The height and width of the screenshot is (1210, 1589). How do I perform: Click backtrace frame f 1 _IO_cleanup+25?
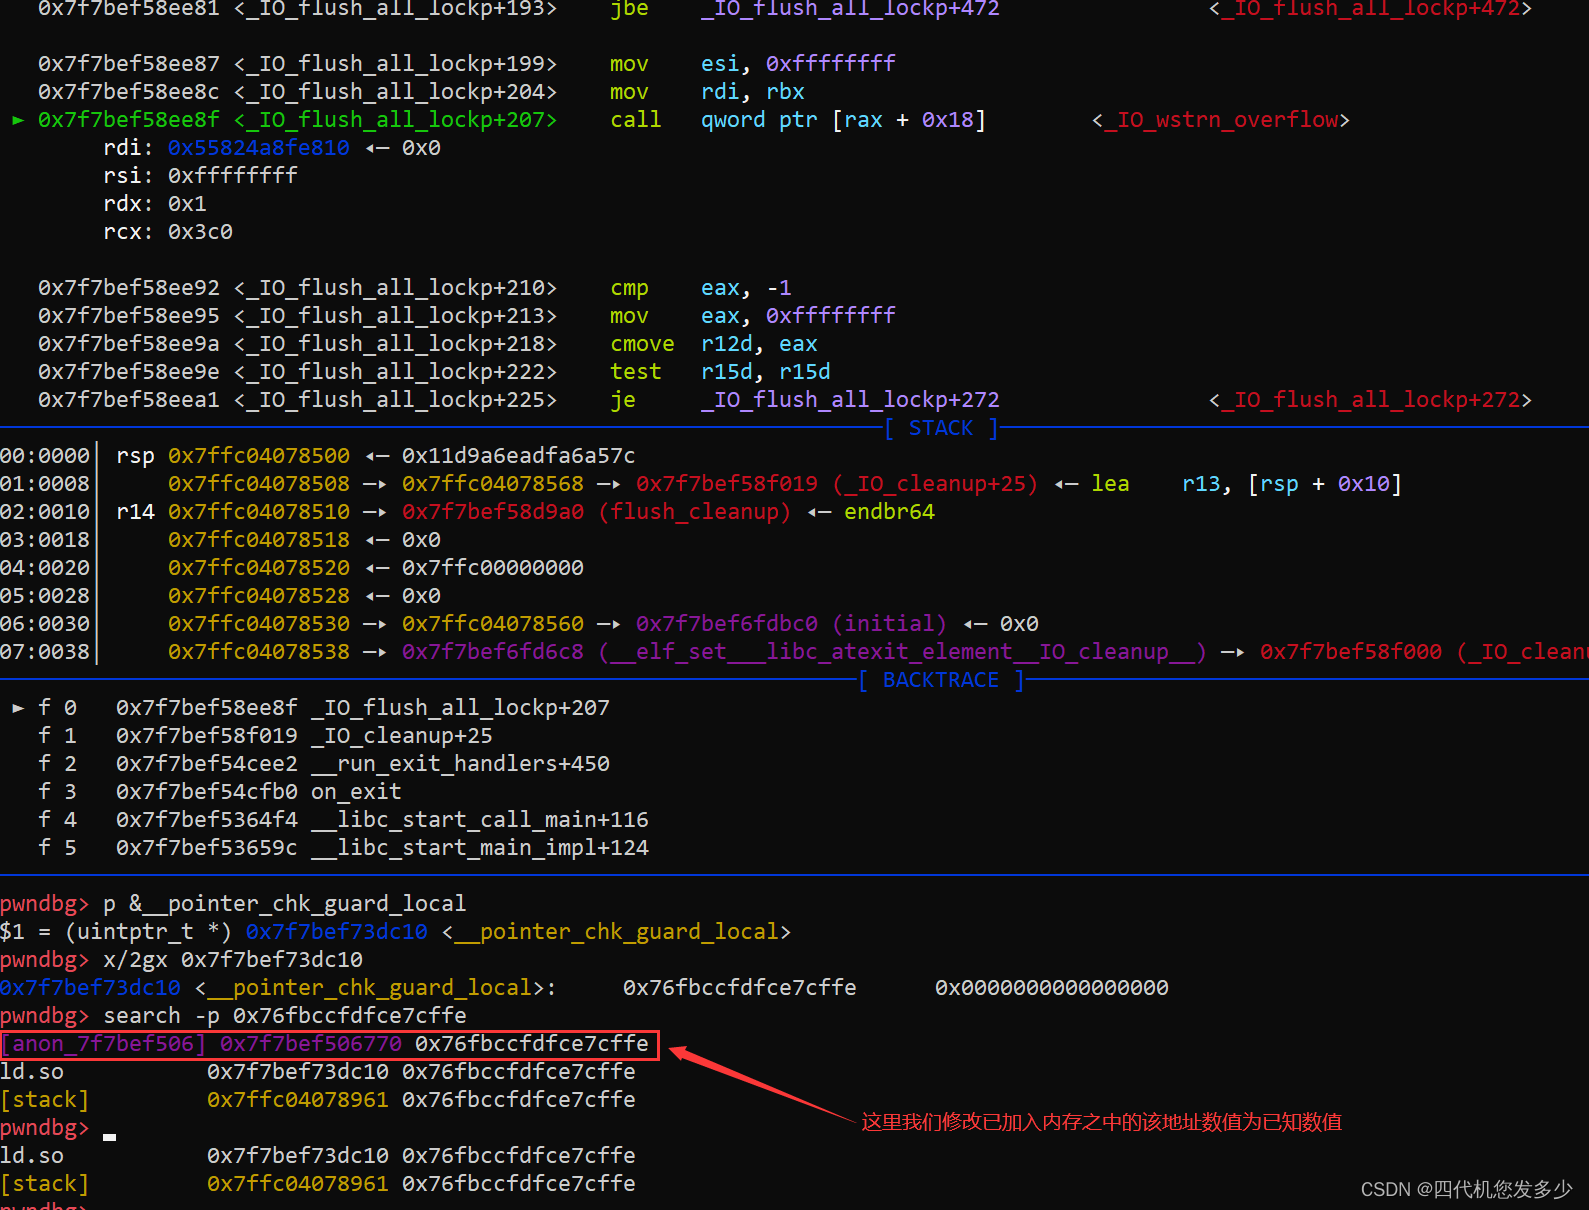[x=265, y=736]
